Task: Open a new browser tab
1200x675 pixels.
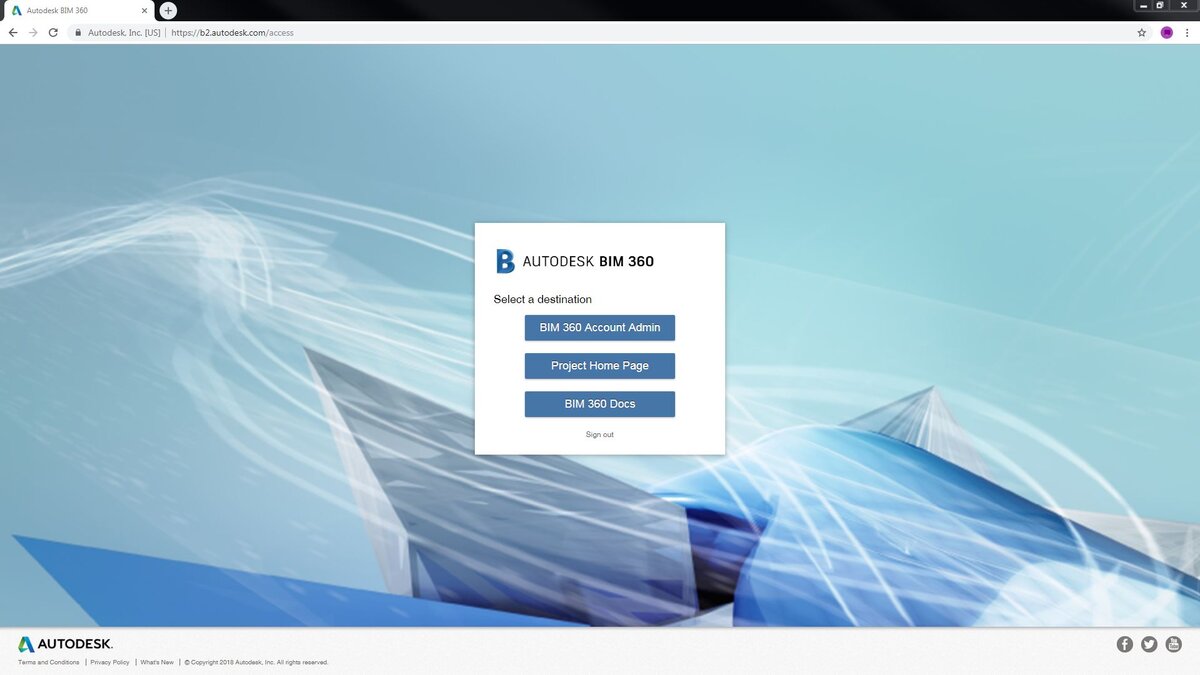Action: pos(168,10)
